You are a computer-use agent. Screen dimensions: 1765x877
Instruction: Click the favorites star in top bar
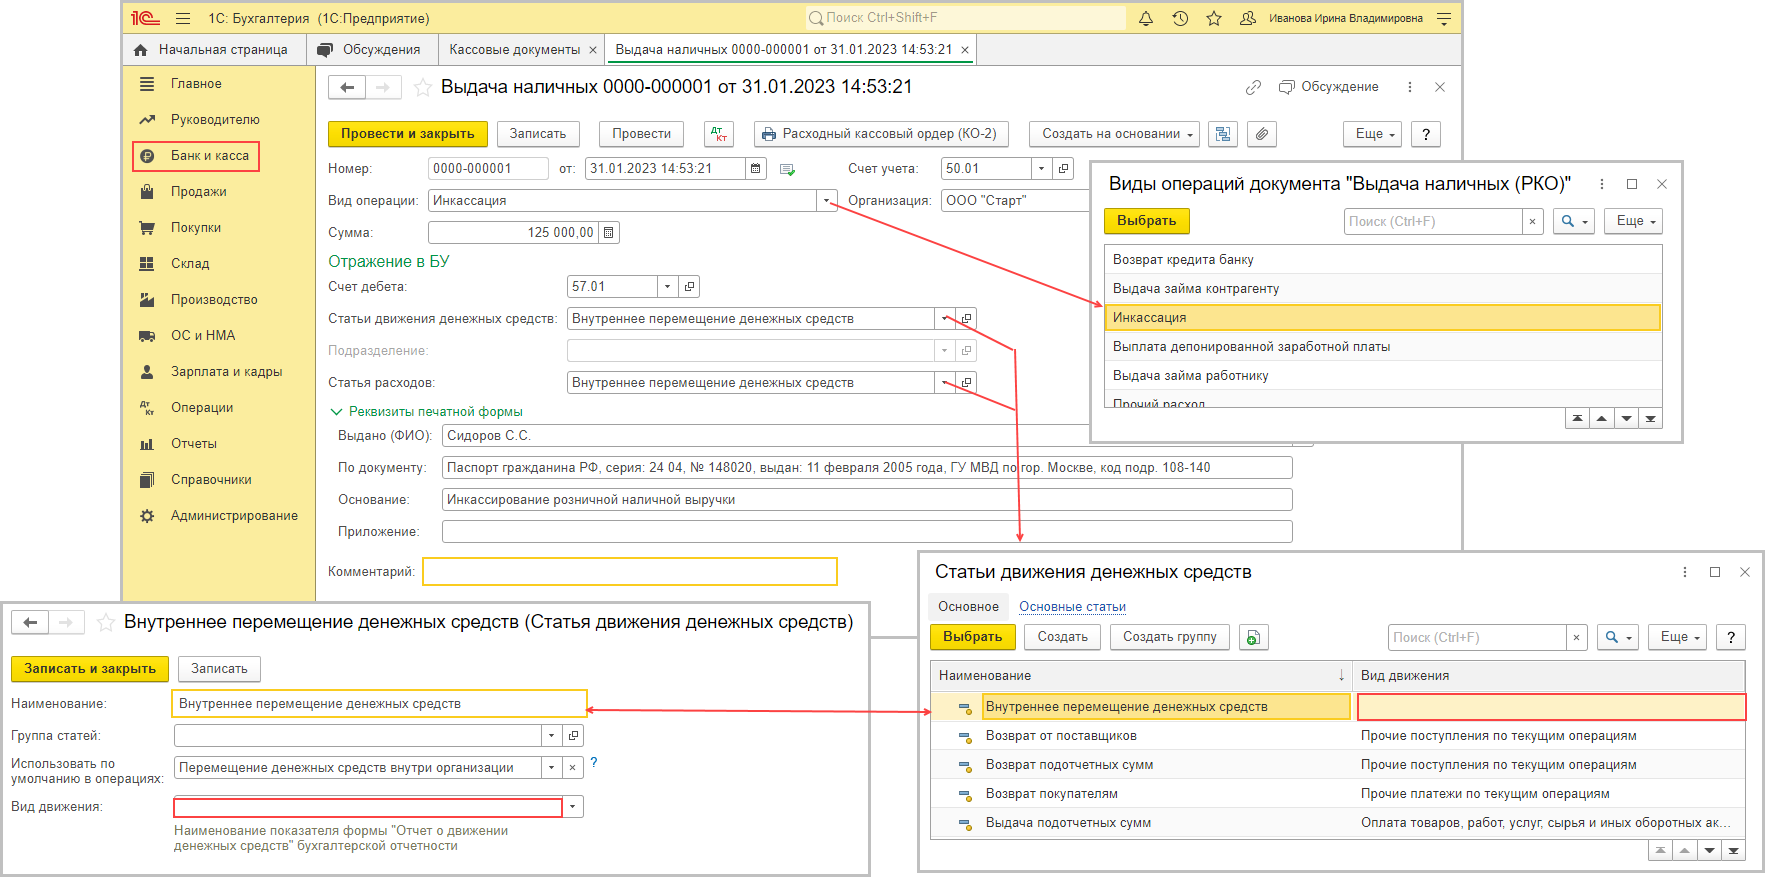point(1214,18)
